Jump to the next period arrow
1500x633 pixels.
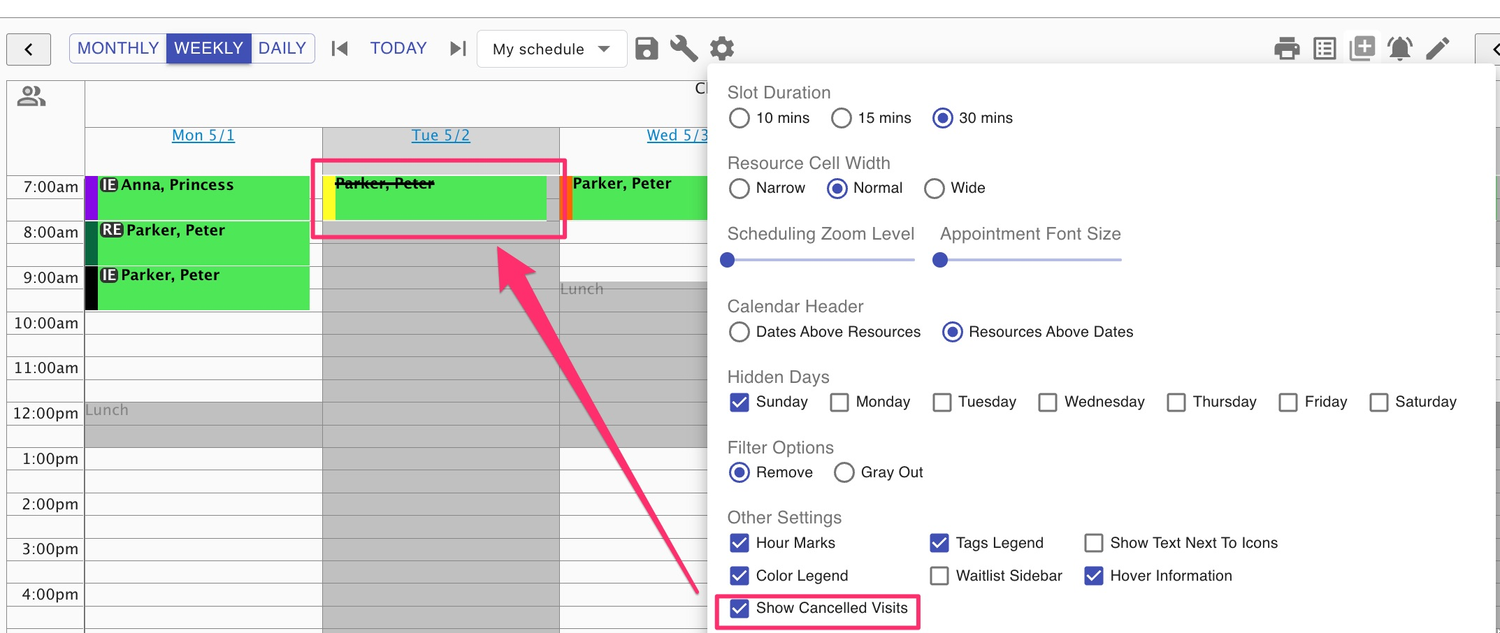[x=458, y=48]
